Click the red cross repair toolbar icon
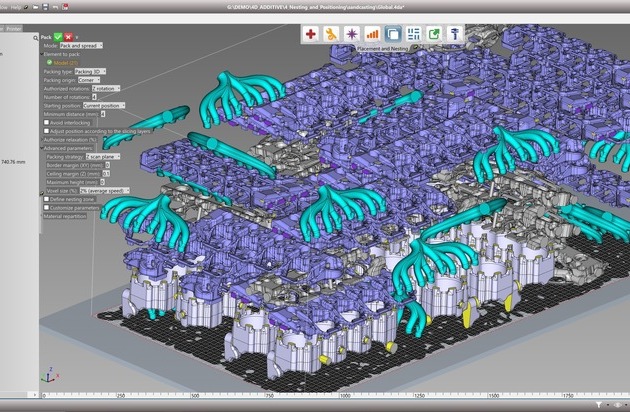630x412 pixels. point(311,34)
